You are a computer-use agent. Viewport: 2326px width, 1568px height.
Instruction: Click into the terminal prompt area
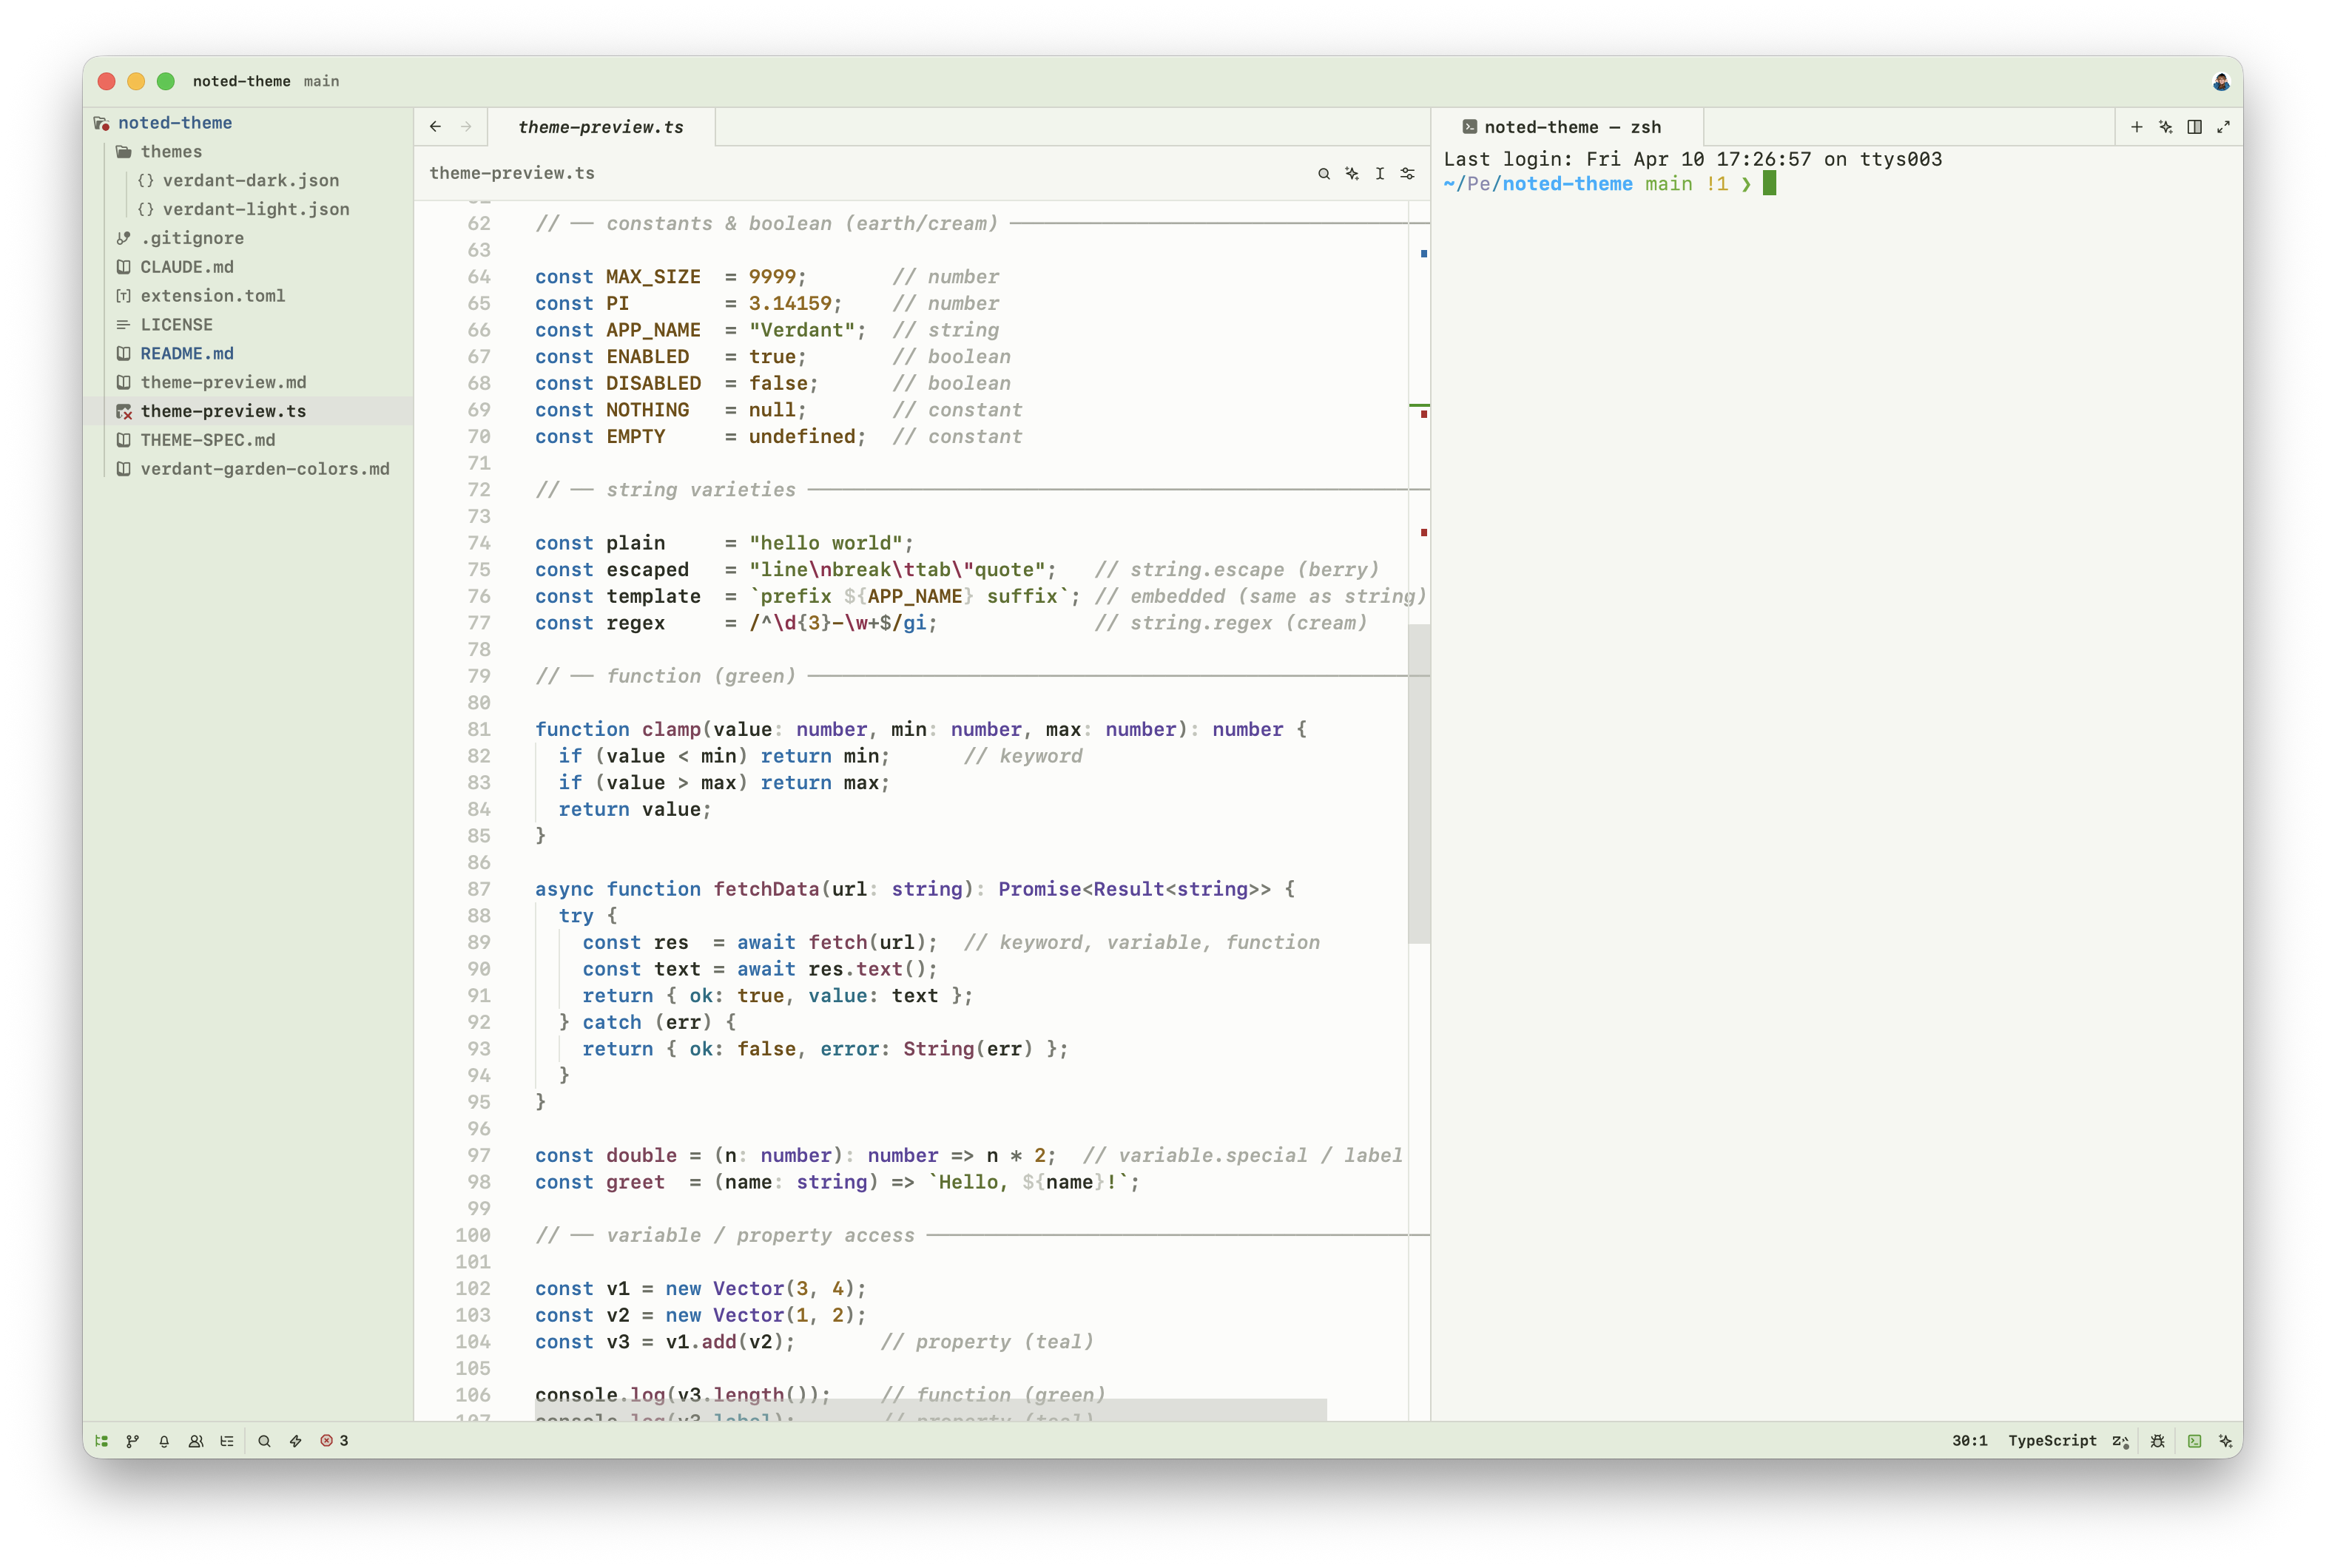point(1769,184)
